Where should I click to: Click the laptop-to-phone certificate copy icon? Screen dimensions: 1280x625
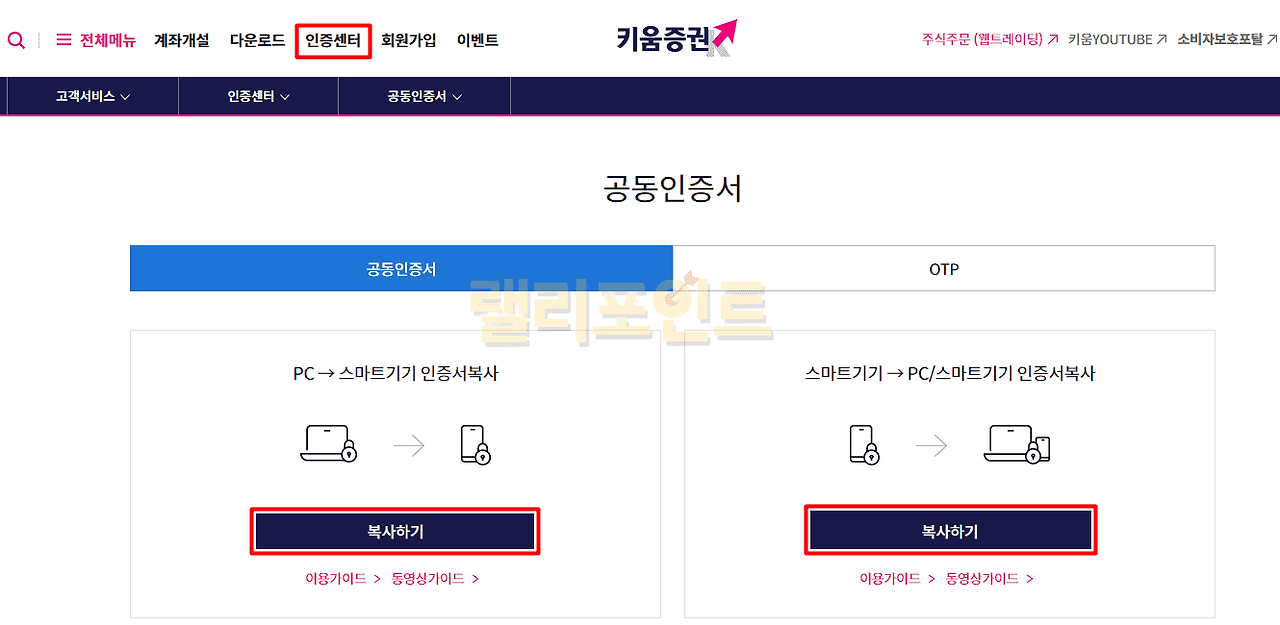(x=396, y=445)
